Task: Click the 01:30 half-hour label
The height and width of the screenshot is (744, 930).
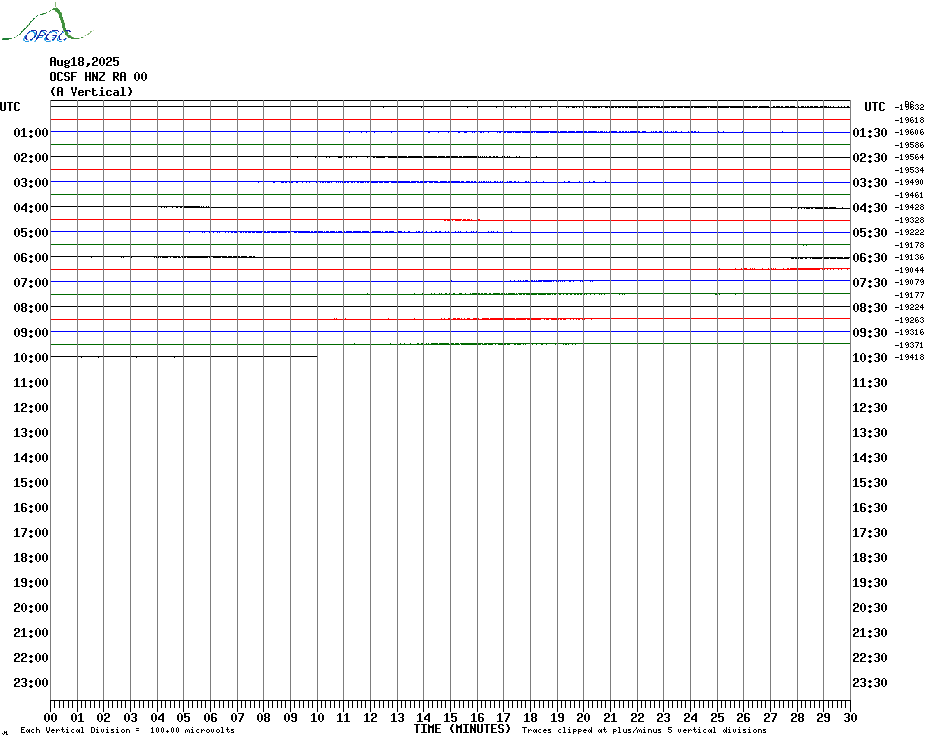Action: coord(870,133)
